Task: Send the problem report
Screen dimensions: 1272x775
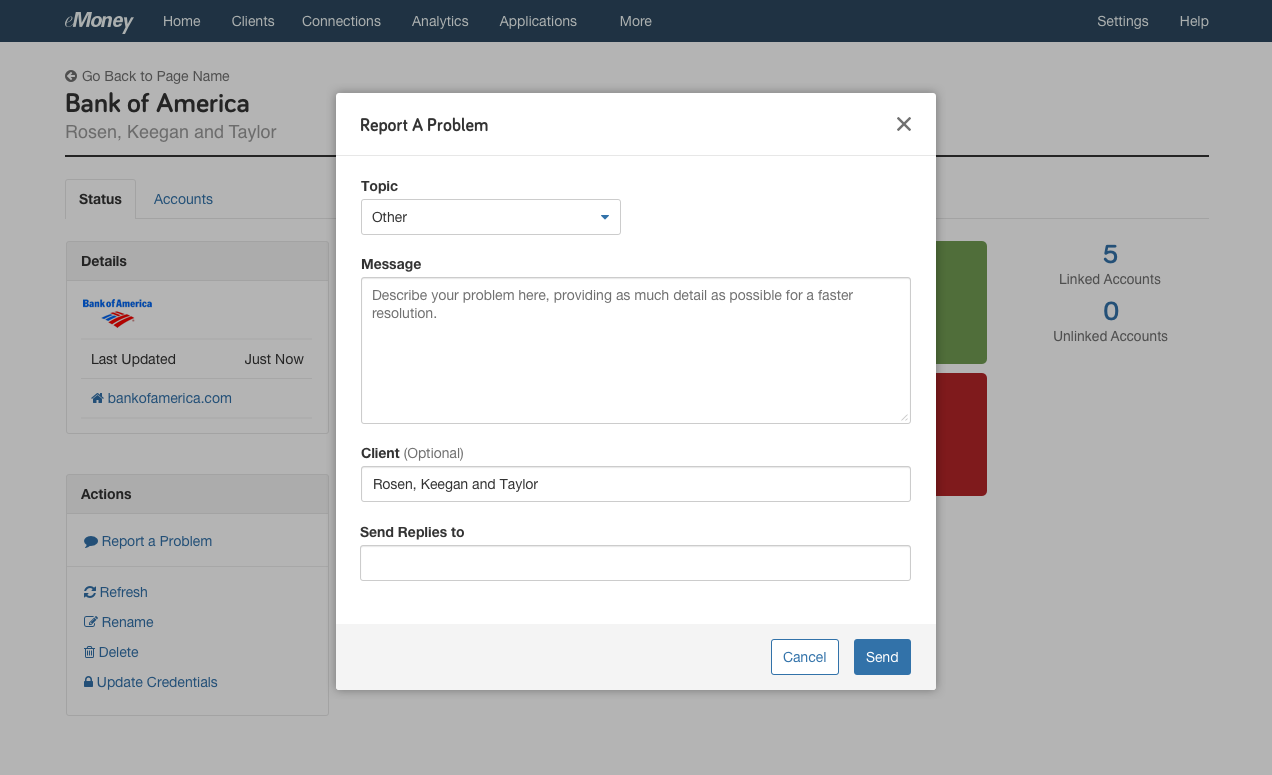Action: [x=882, y=657]
